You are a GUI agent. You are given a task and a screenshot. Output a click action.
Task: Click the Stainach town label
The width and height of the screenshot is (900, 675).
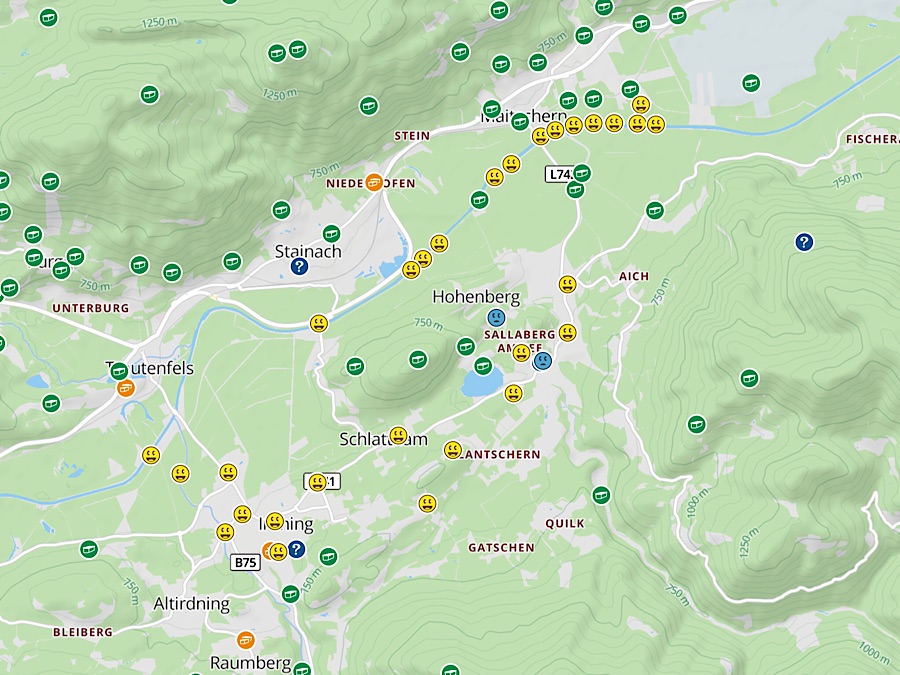(308, 252)
